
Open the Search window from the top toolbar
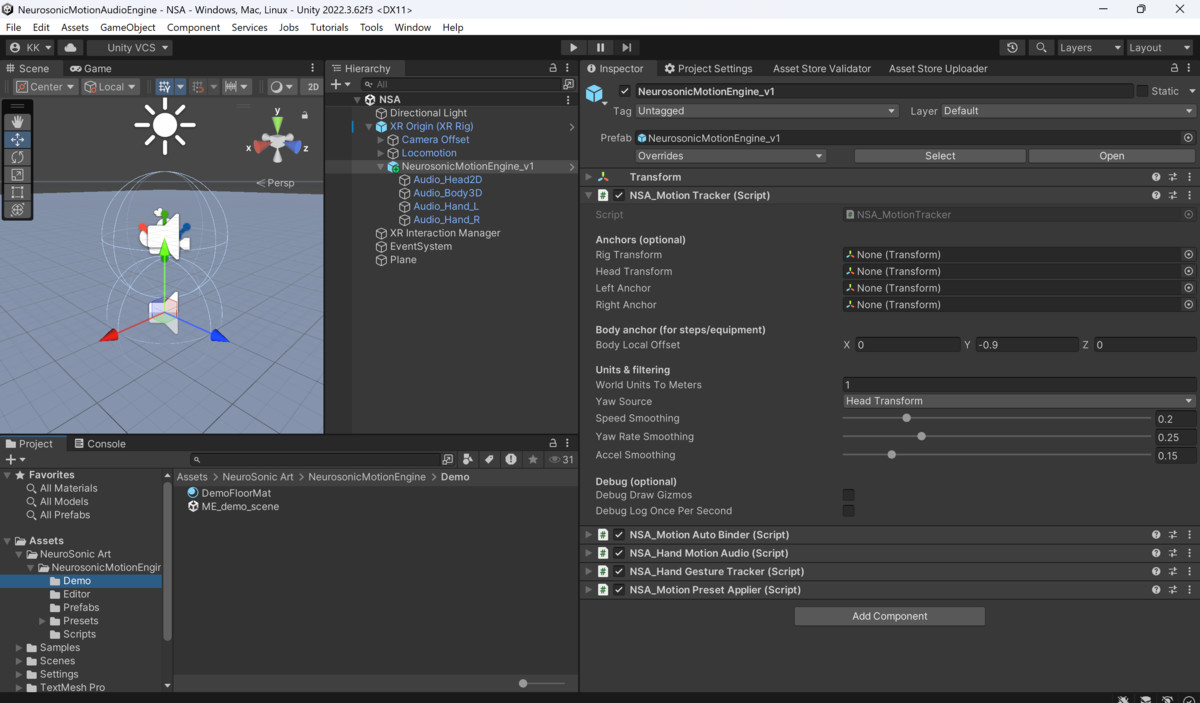[1040, 47]
